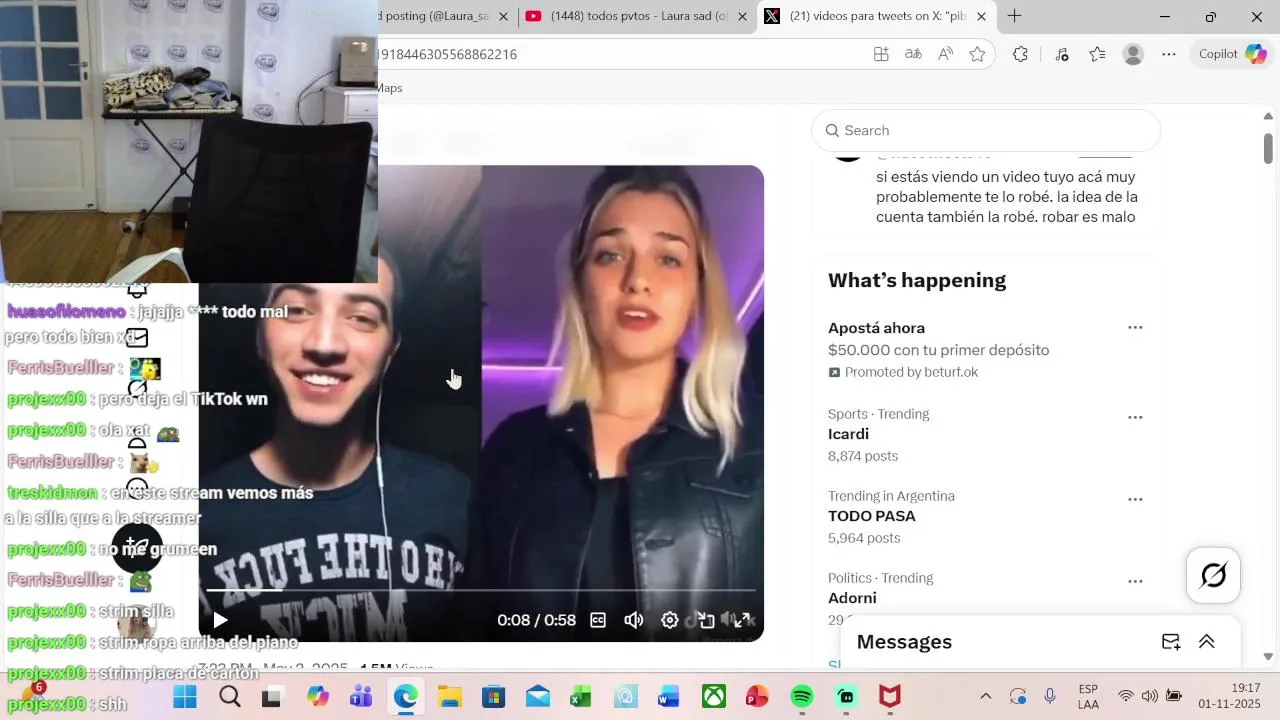1280x720 pixels.
Task: Open a new browser tab
Action: click(1014, 16)
